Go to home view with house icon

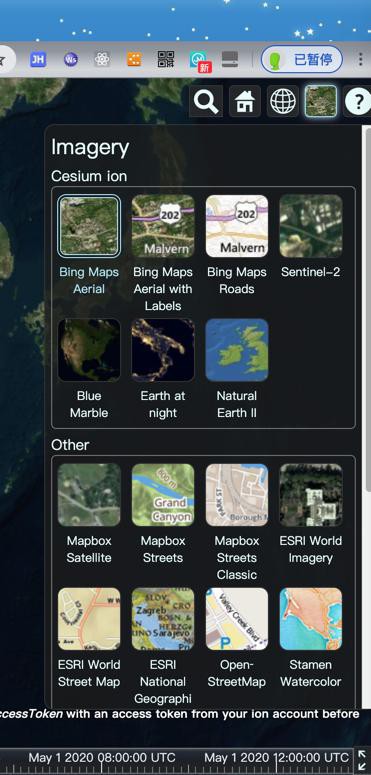point(245,101)
